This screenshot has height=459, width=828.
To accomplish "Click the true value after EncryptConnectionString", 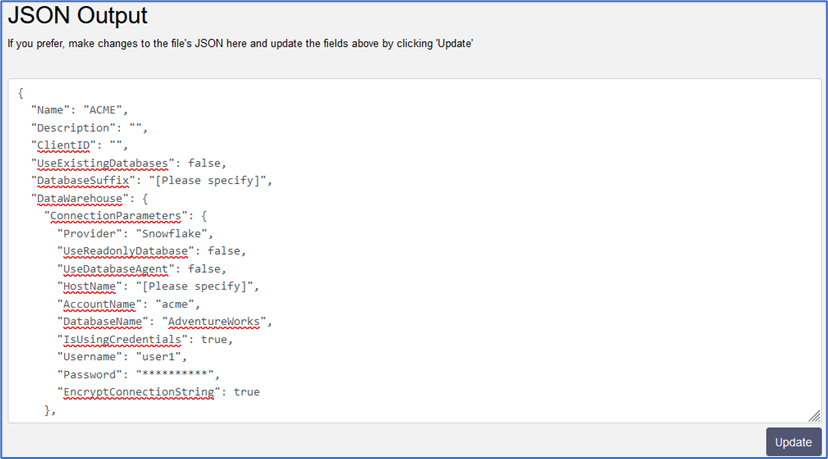I will tap(246, 392).
